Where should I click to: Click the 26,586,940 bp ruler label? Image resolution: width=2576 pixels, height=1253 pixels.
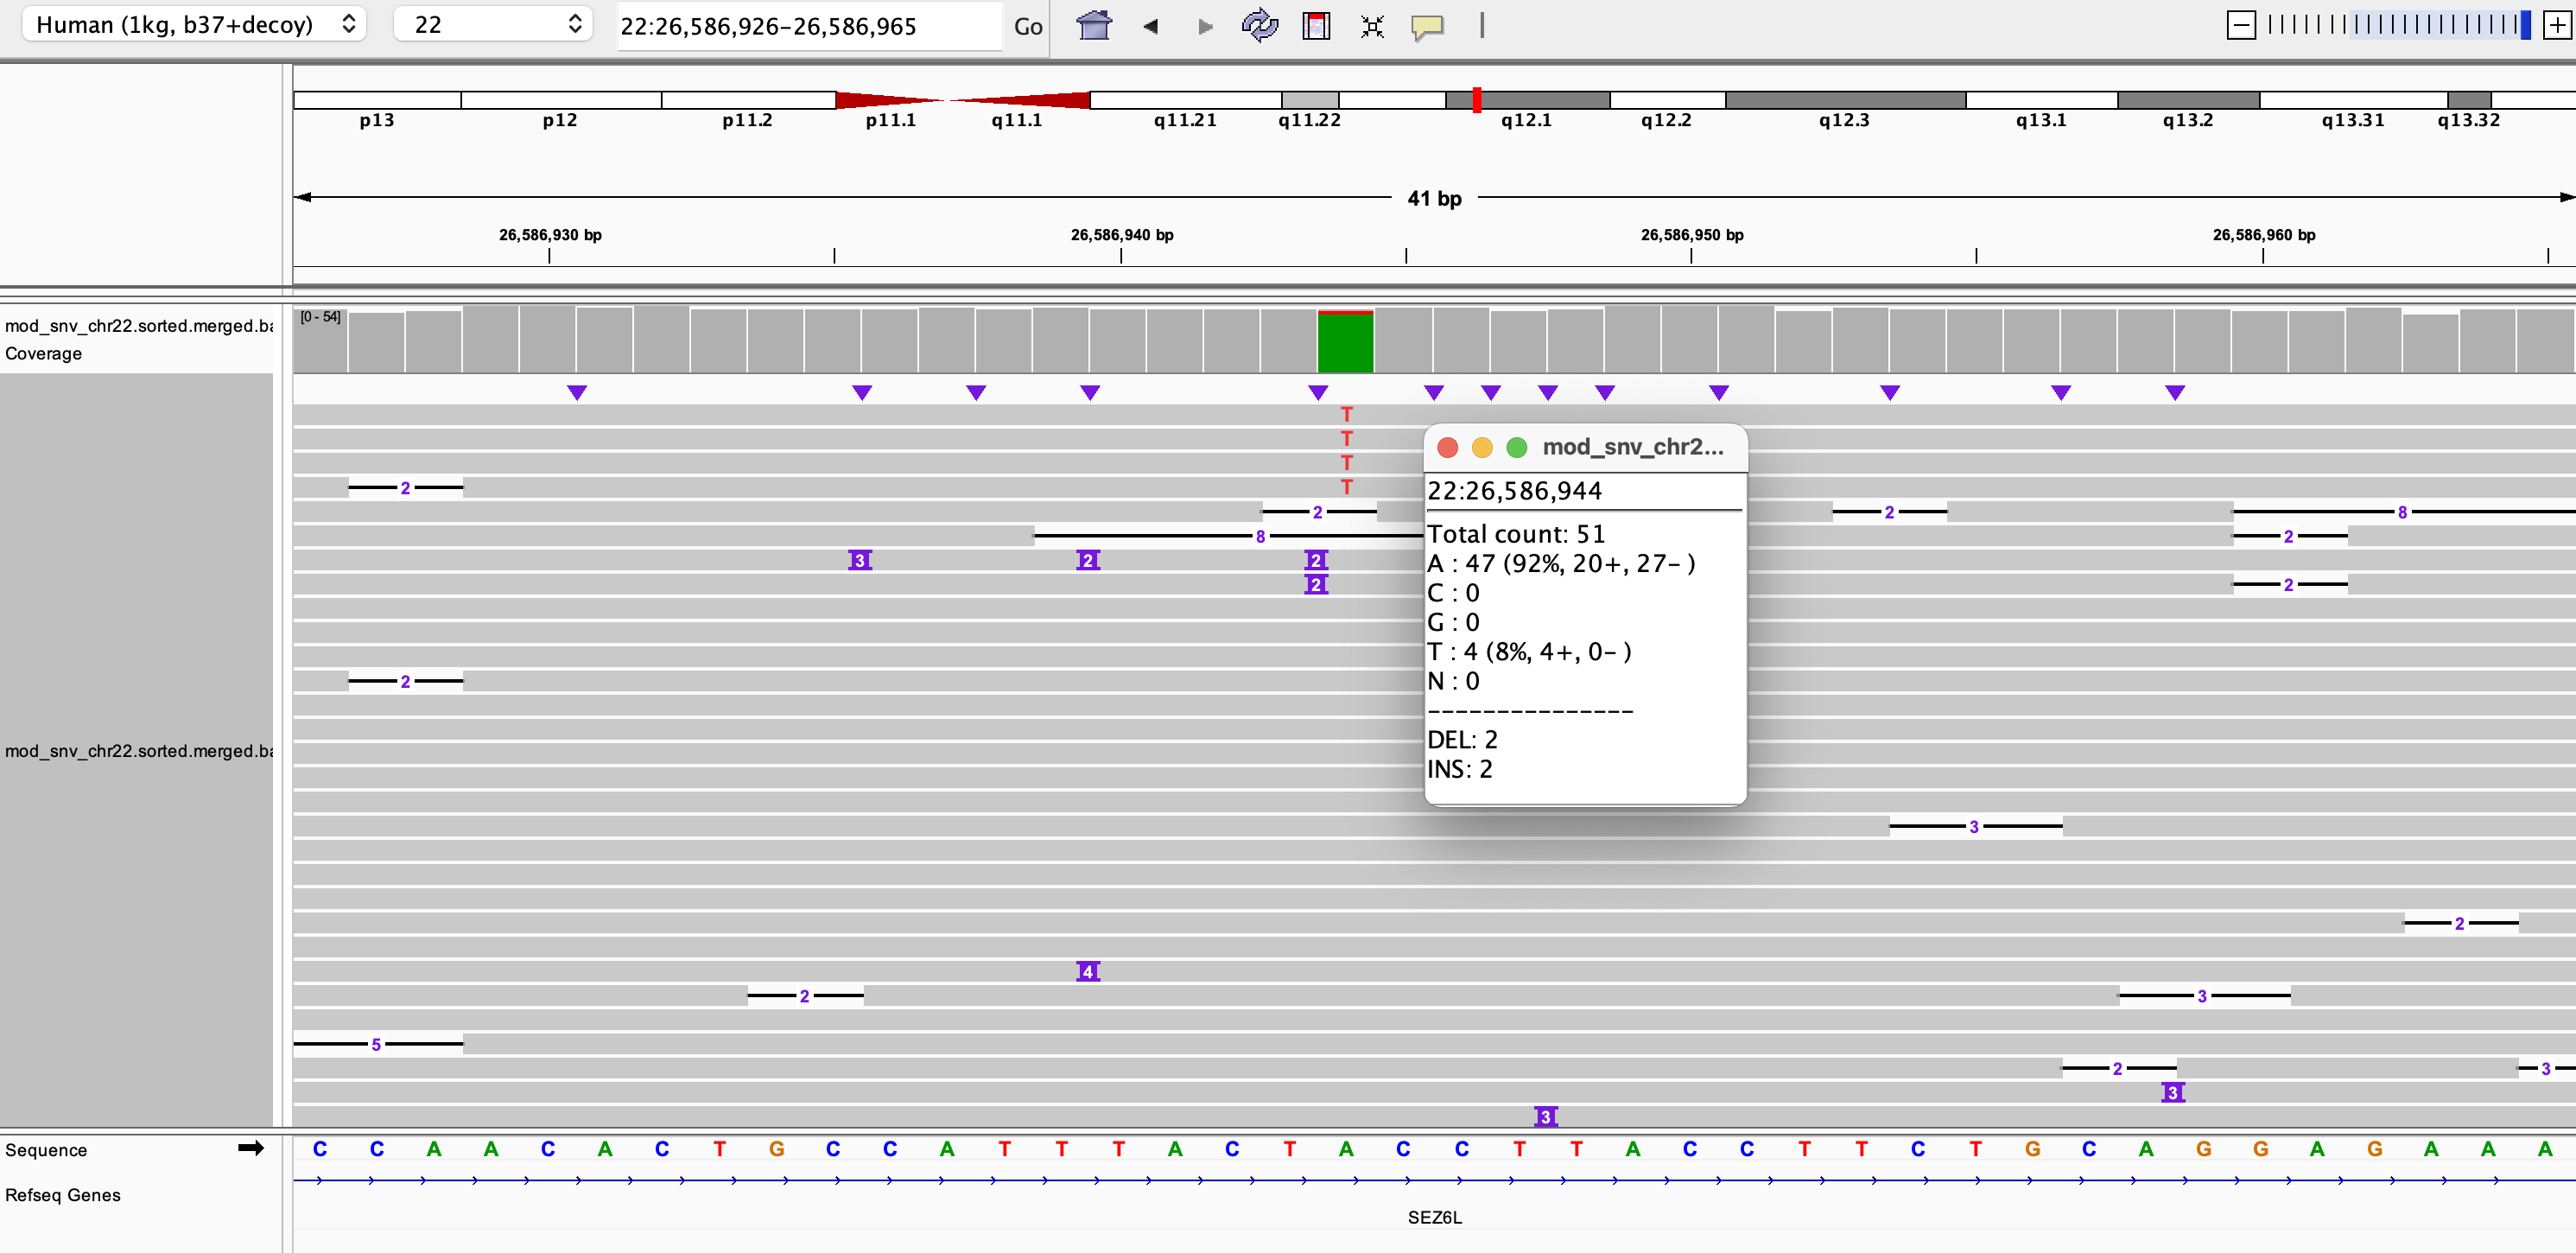click(1122, 235)
